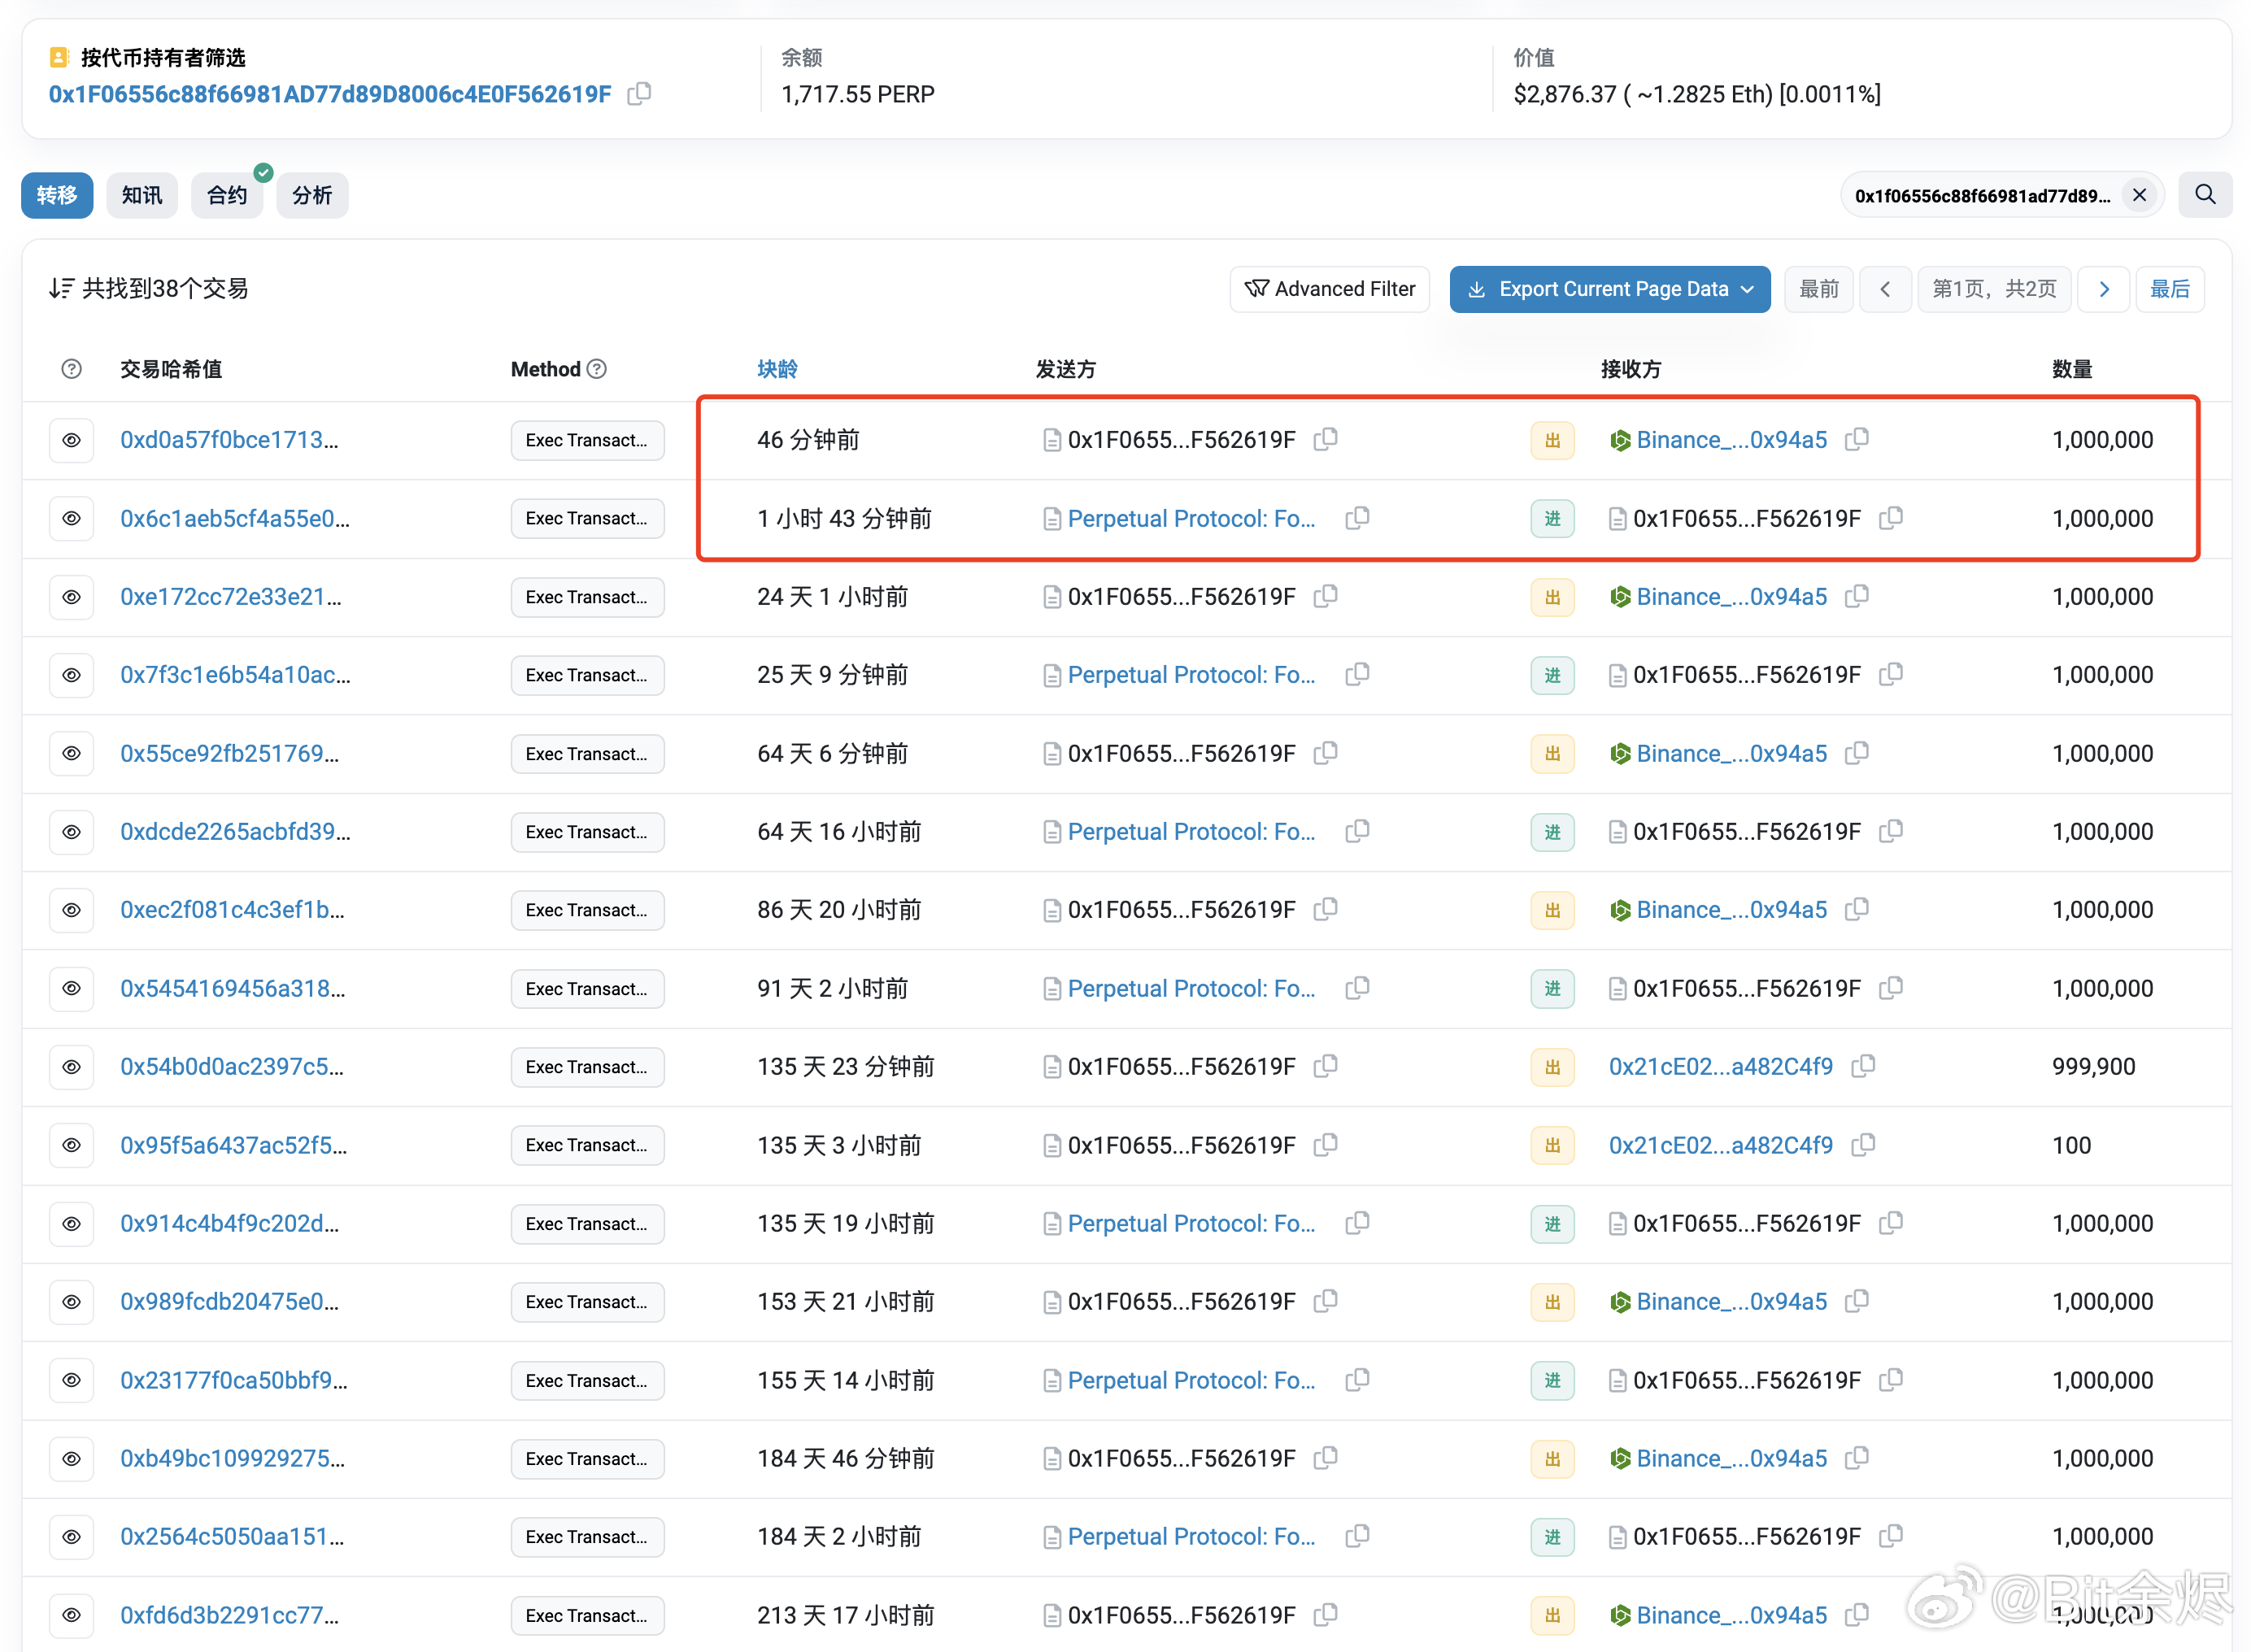This screenshot has width=2251, height=1652.
Task: Copy sender in 155 天 14 小时前 row
Action: pyautogui.click(x=1357, y=1380)
